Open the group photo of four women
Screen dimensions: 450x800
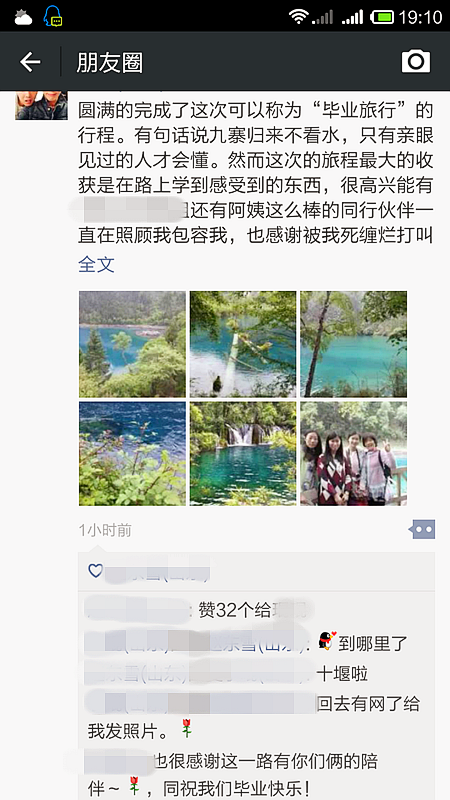pos(354,454)
